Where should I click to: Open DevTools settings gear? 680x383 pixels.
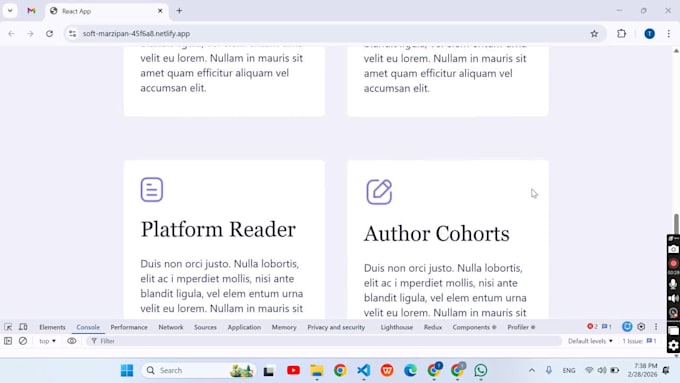pos(641,327)
